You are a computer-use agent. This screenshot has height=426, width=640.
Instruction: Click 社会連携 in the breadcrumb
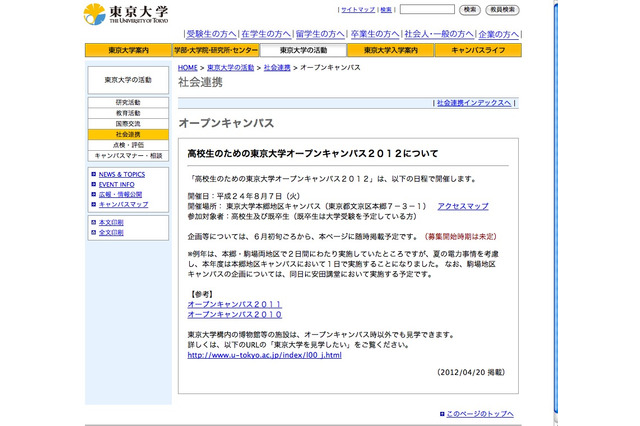click(x=277, y=68)
